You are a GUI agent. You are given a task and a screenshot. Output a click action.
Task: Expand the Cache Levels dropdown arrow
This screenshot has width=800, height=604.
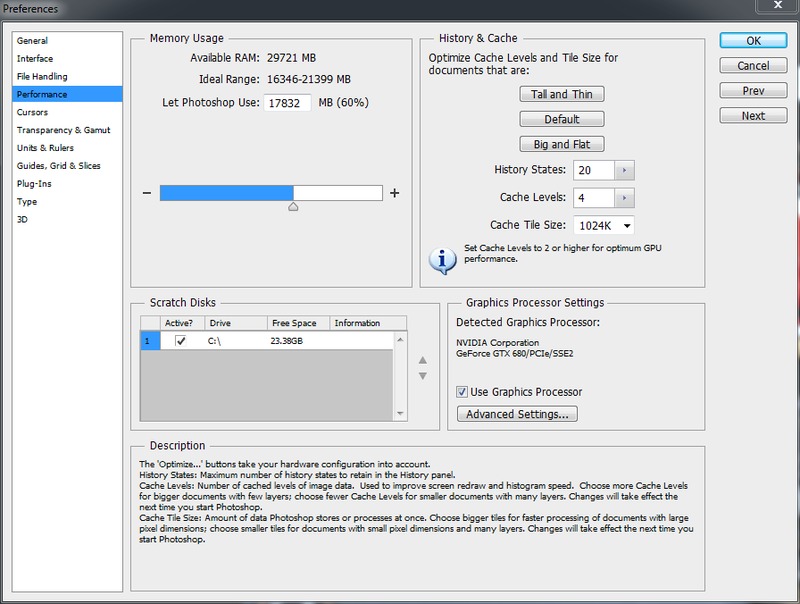625,198
